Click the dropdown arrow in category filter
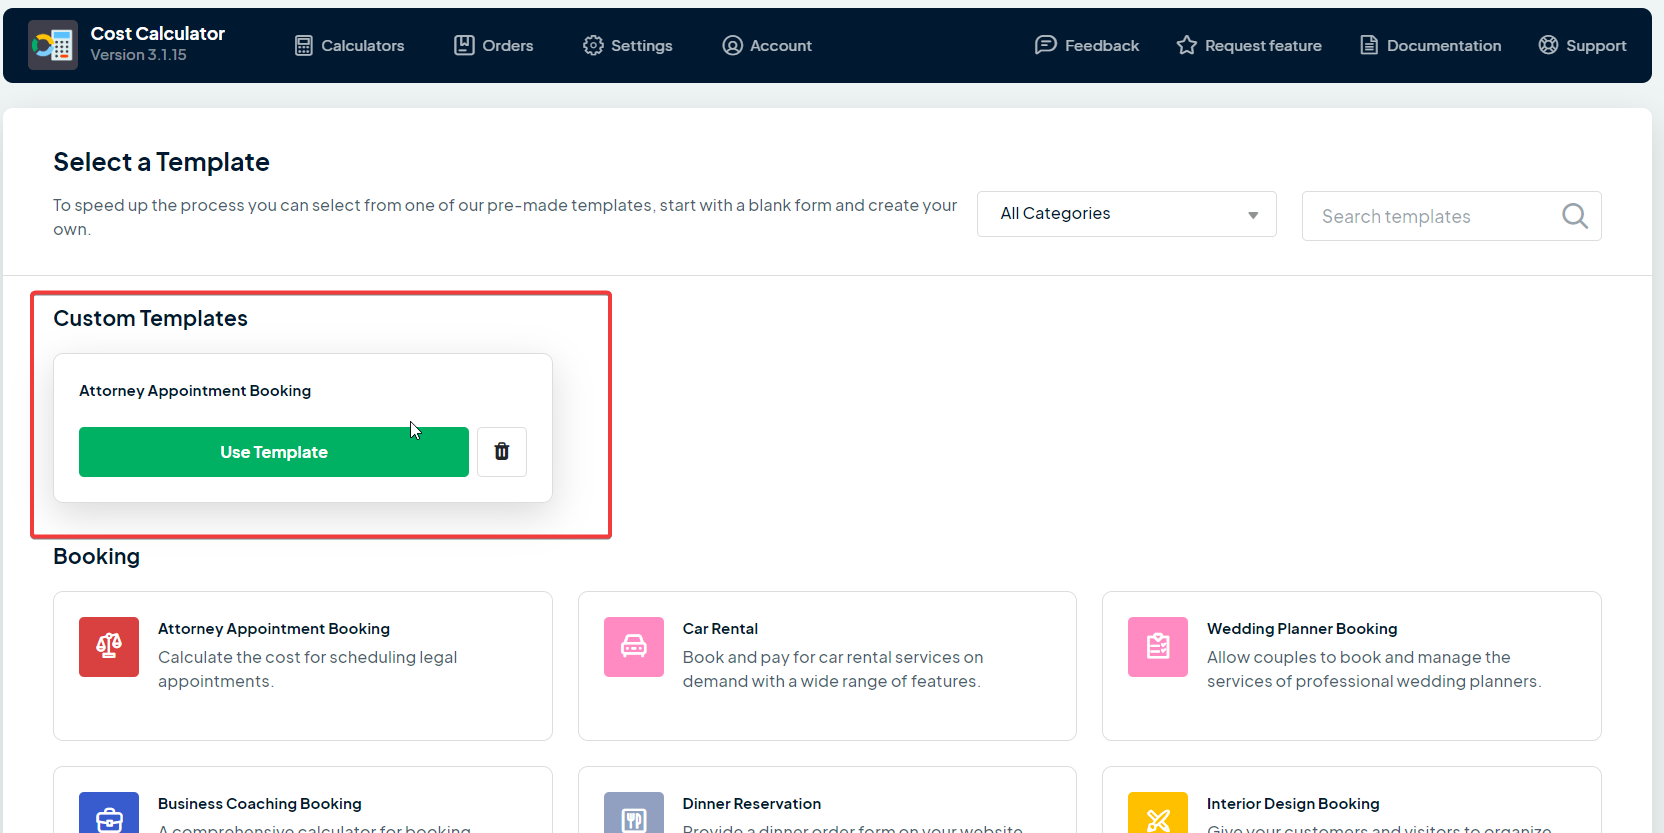Screen dimensions: 1664x833 click(1253, 215)
